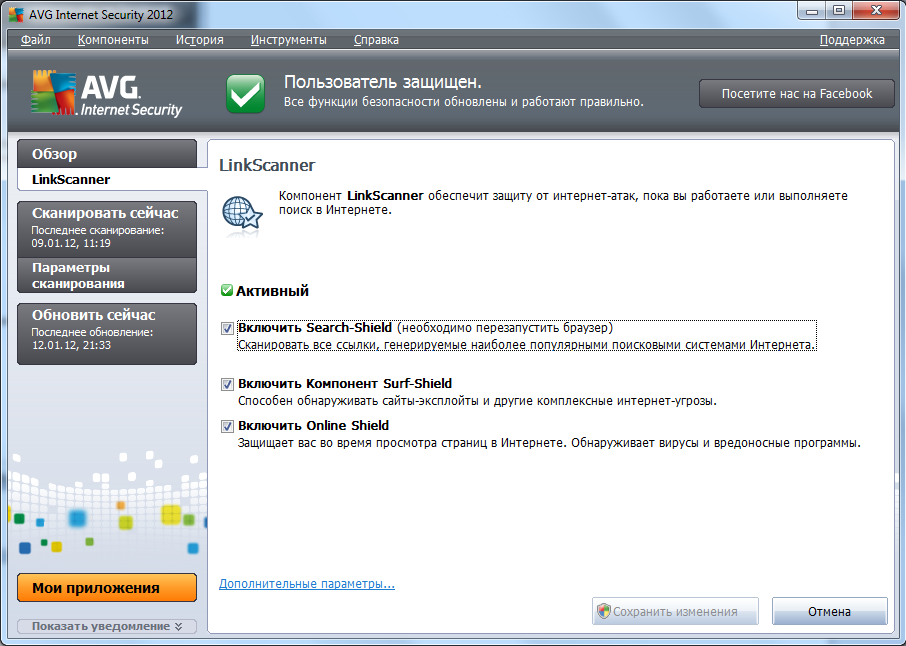Click the green protected status checkmark icon
This screenshot has height=646, width=906.
click(x=245, y=94)
